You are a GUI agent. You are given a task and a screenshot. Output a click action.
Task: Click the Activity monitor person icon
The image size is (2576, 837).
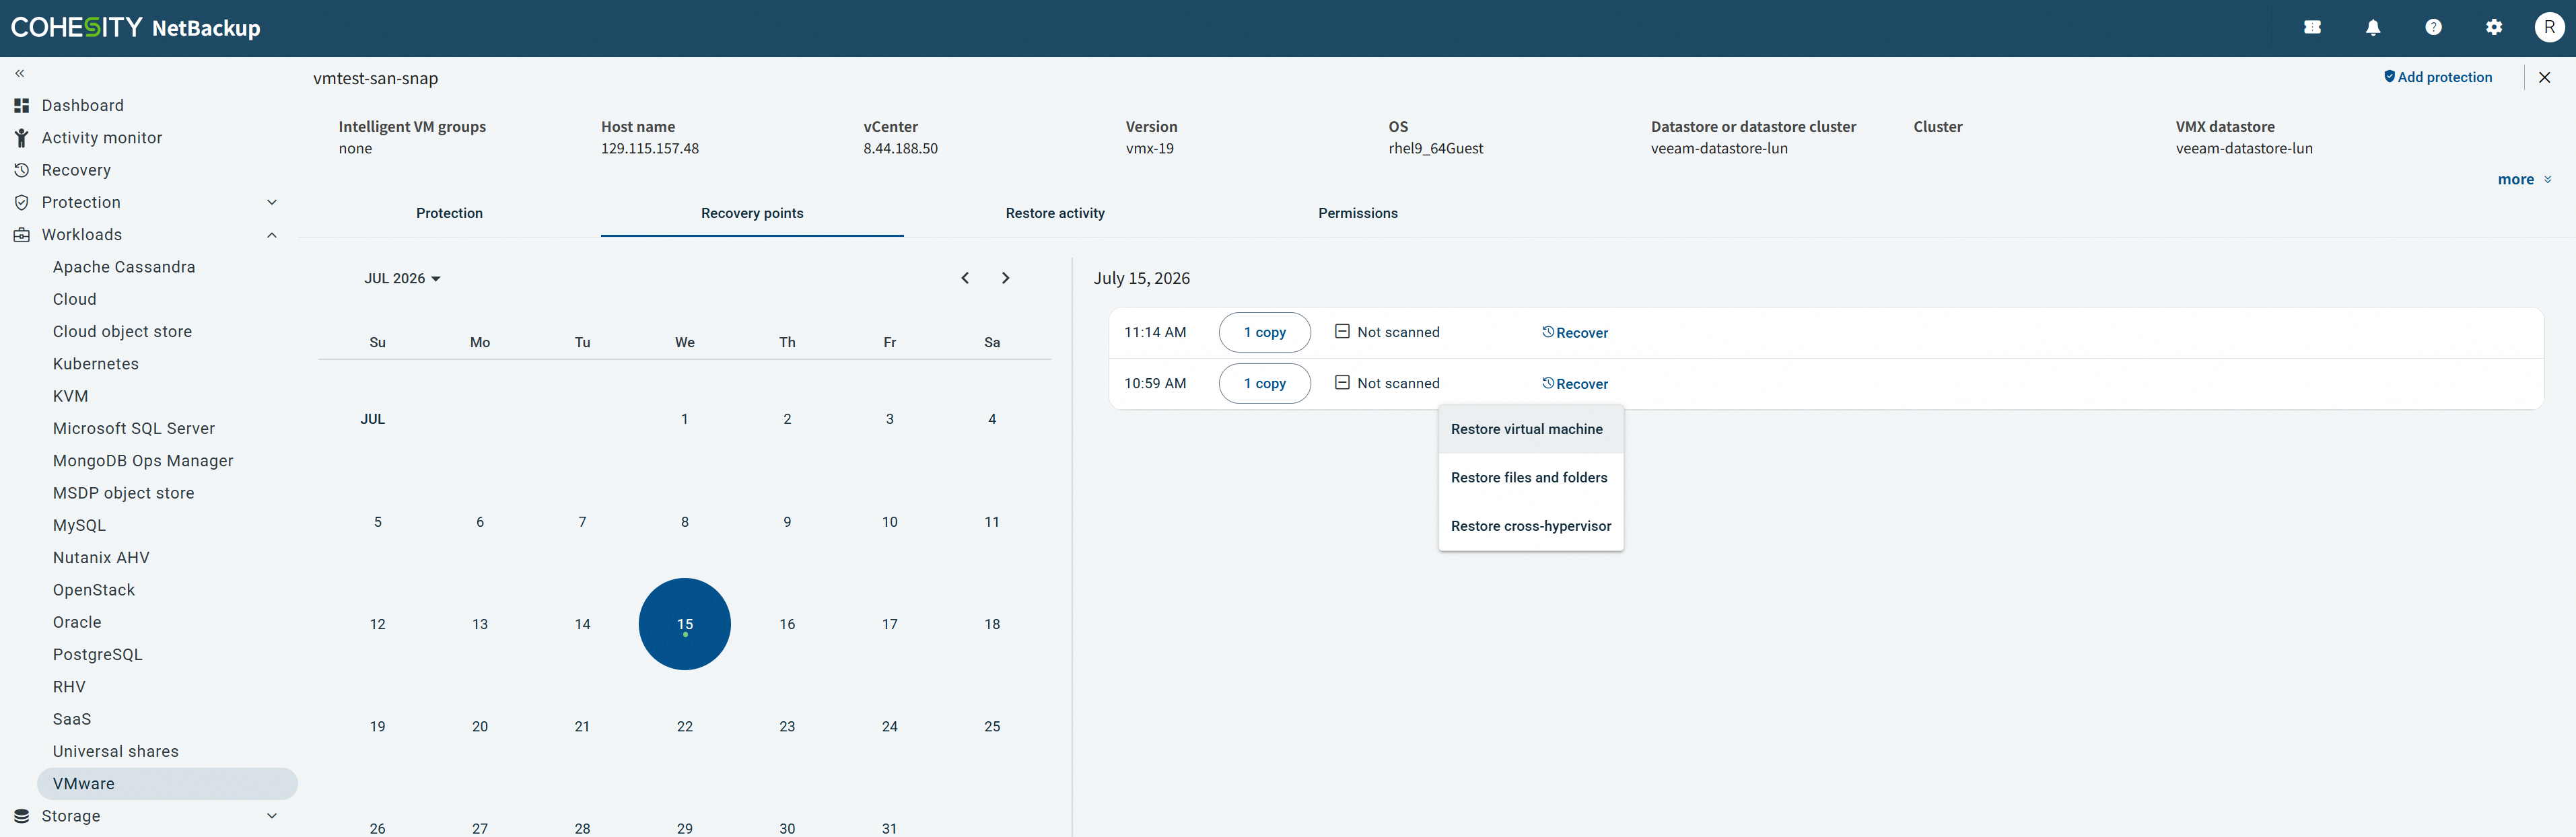pos(21,138)
